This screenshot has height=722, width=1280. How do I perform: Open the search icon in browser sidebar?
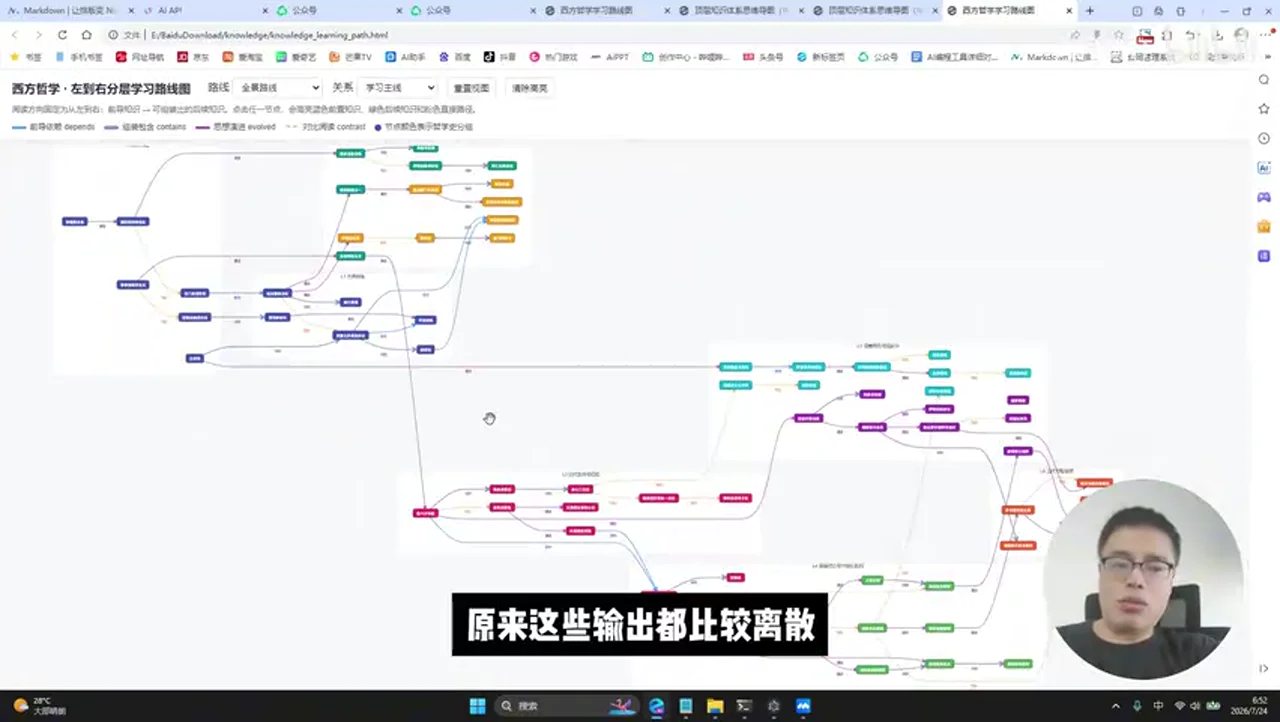[1264, 80]
